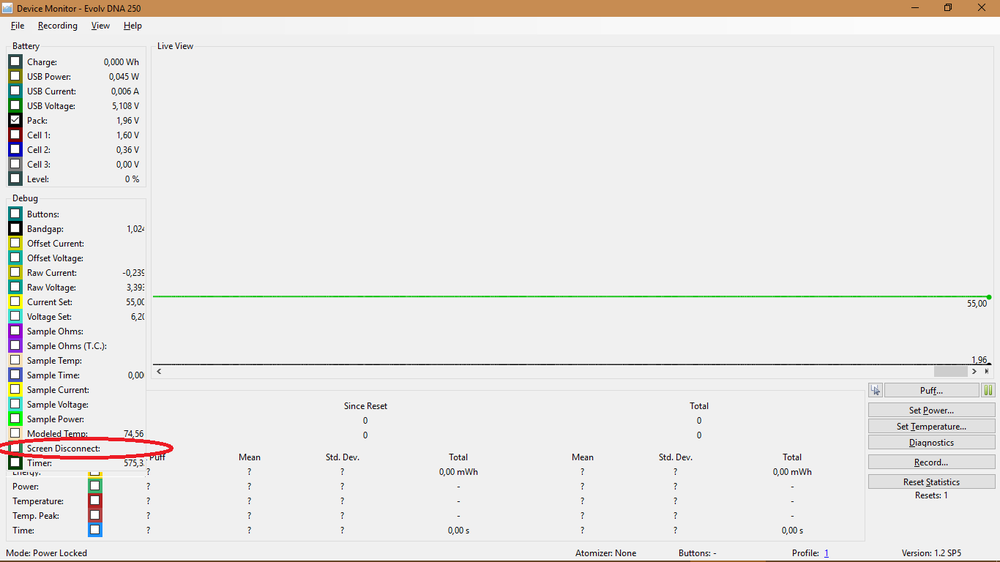This screenshot has width=1000, height=562.
Task: Toggle Current Set checkbox
Action: [15, 302]
